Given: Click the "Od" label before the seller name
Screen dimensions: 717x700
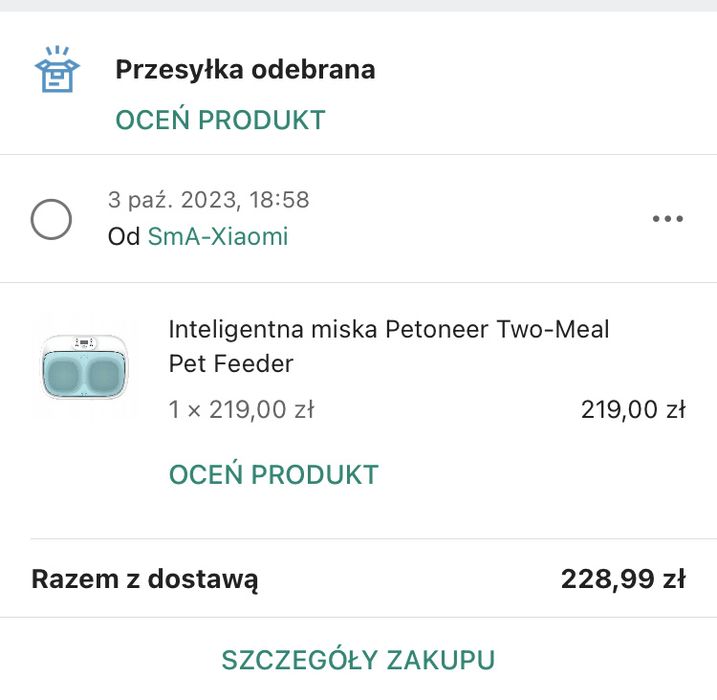Looking at the screenshot, I should click(123, 237).
